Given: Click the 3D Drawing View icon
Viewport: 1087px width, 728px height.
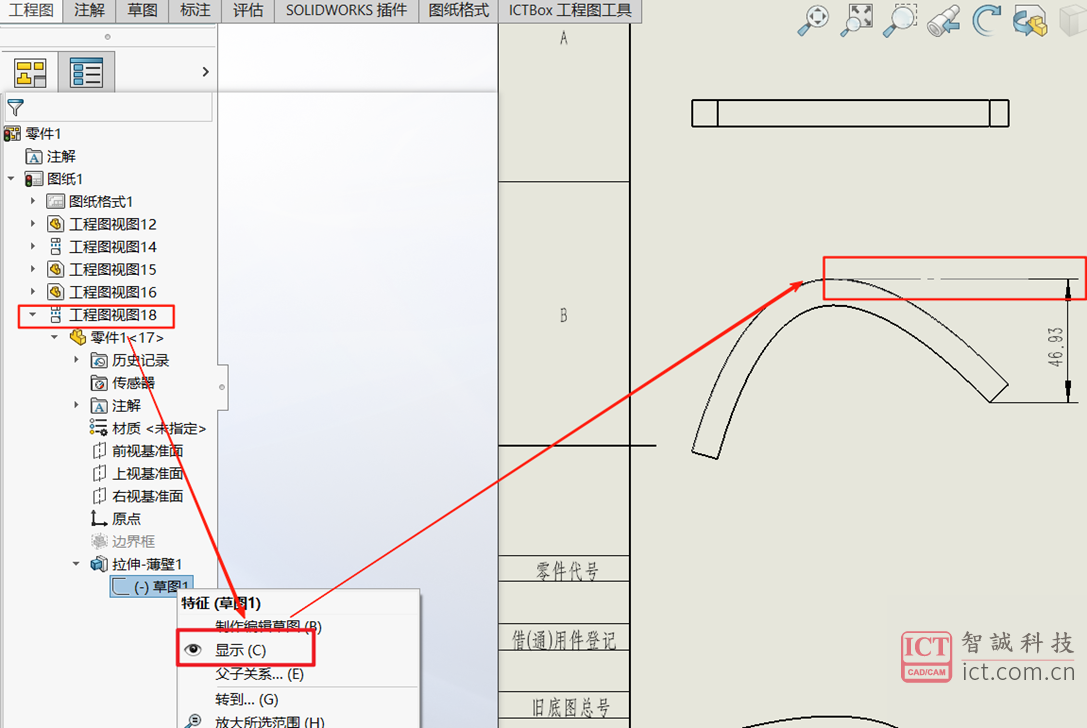Looking at the screenshot, I should 1030,20.
